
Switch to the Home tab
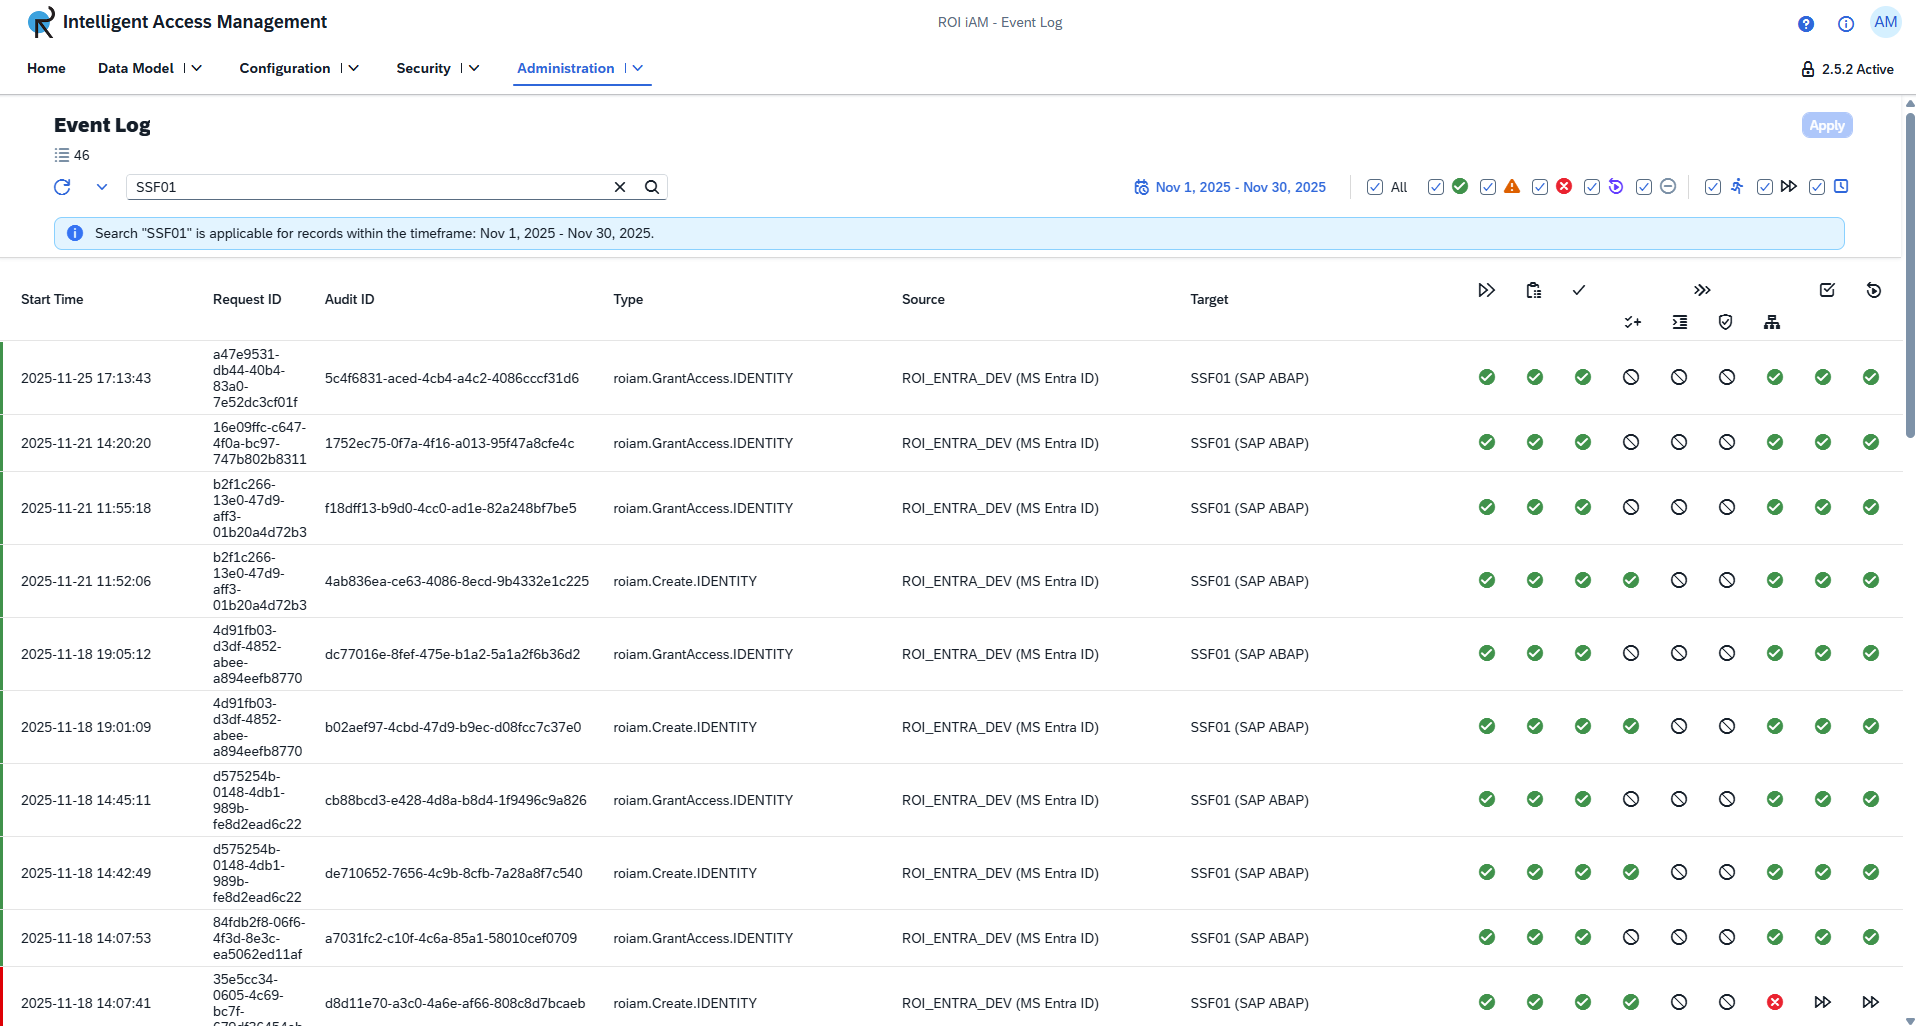pyautogui.click(x=46, y=68)
